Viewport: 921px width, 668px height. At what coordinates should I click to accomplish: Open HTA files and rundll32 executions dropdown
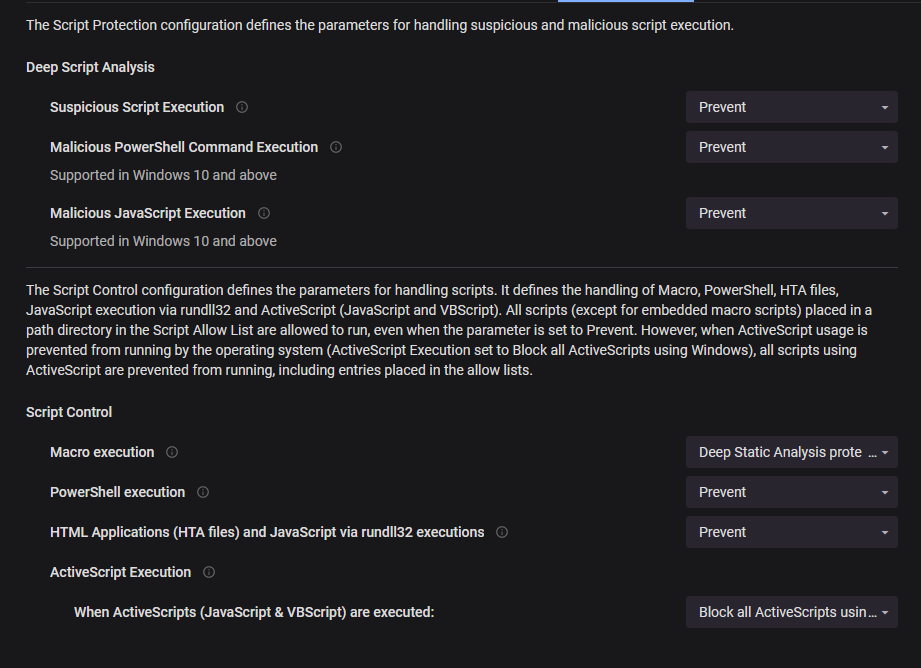[x=791, y=532]
